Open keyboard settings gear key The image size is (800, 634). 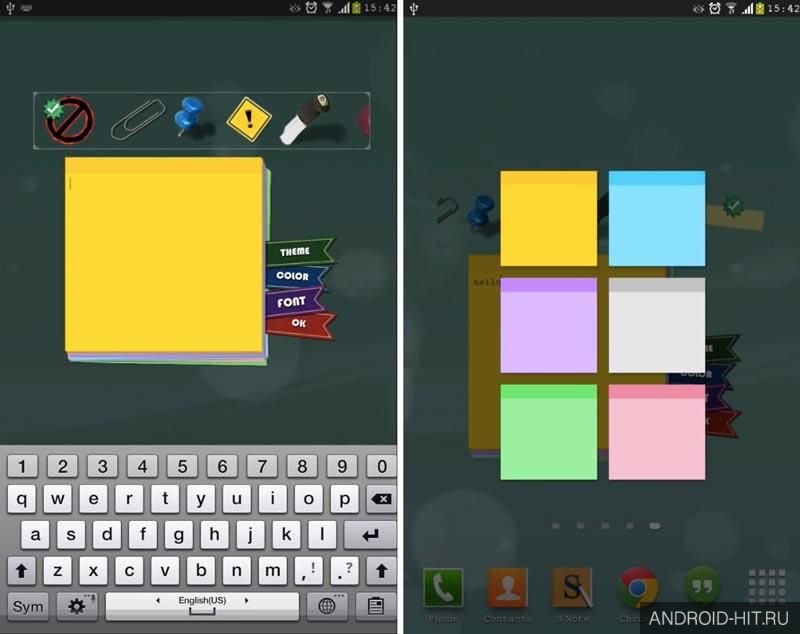[77, 606]
